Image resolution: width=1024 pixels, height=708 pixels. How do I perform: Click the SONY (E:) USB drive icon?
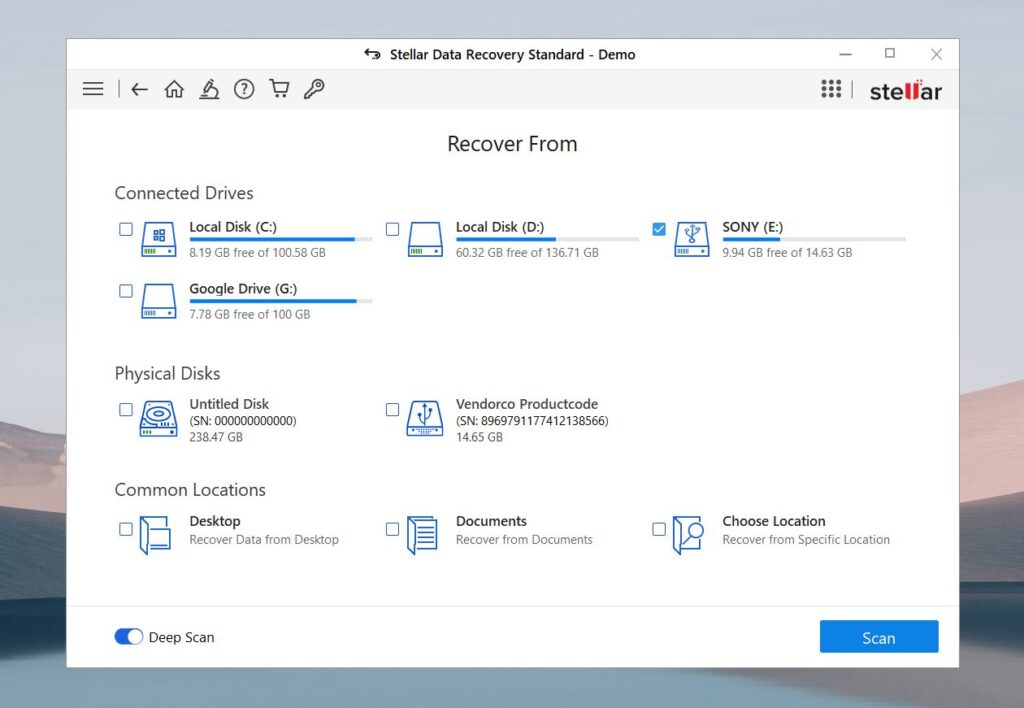690,239
